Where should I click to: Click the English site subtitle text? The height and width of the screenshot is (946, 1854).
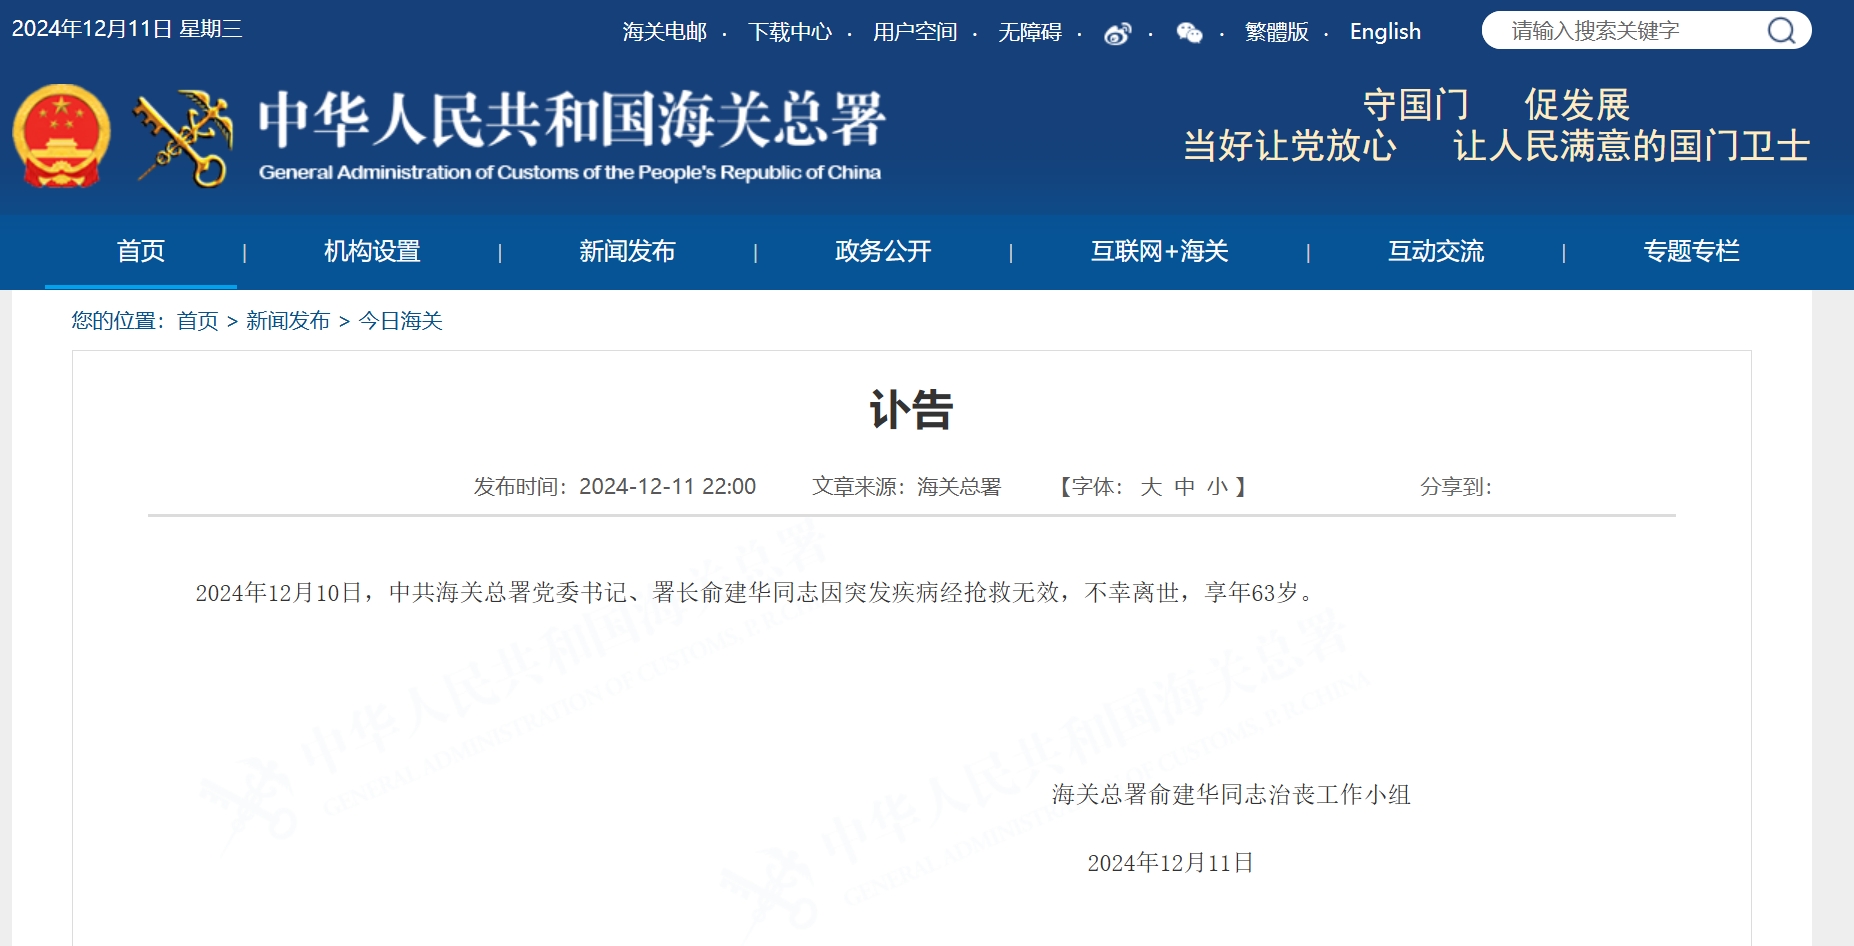[x=570, y=172]
